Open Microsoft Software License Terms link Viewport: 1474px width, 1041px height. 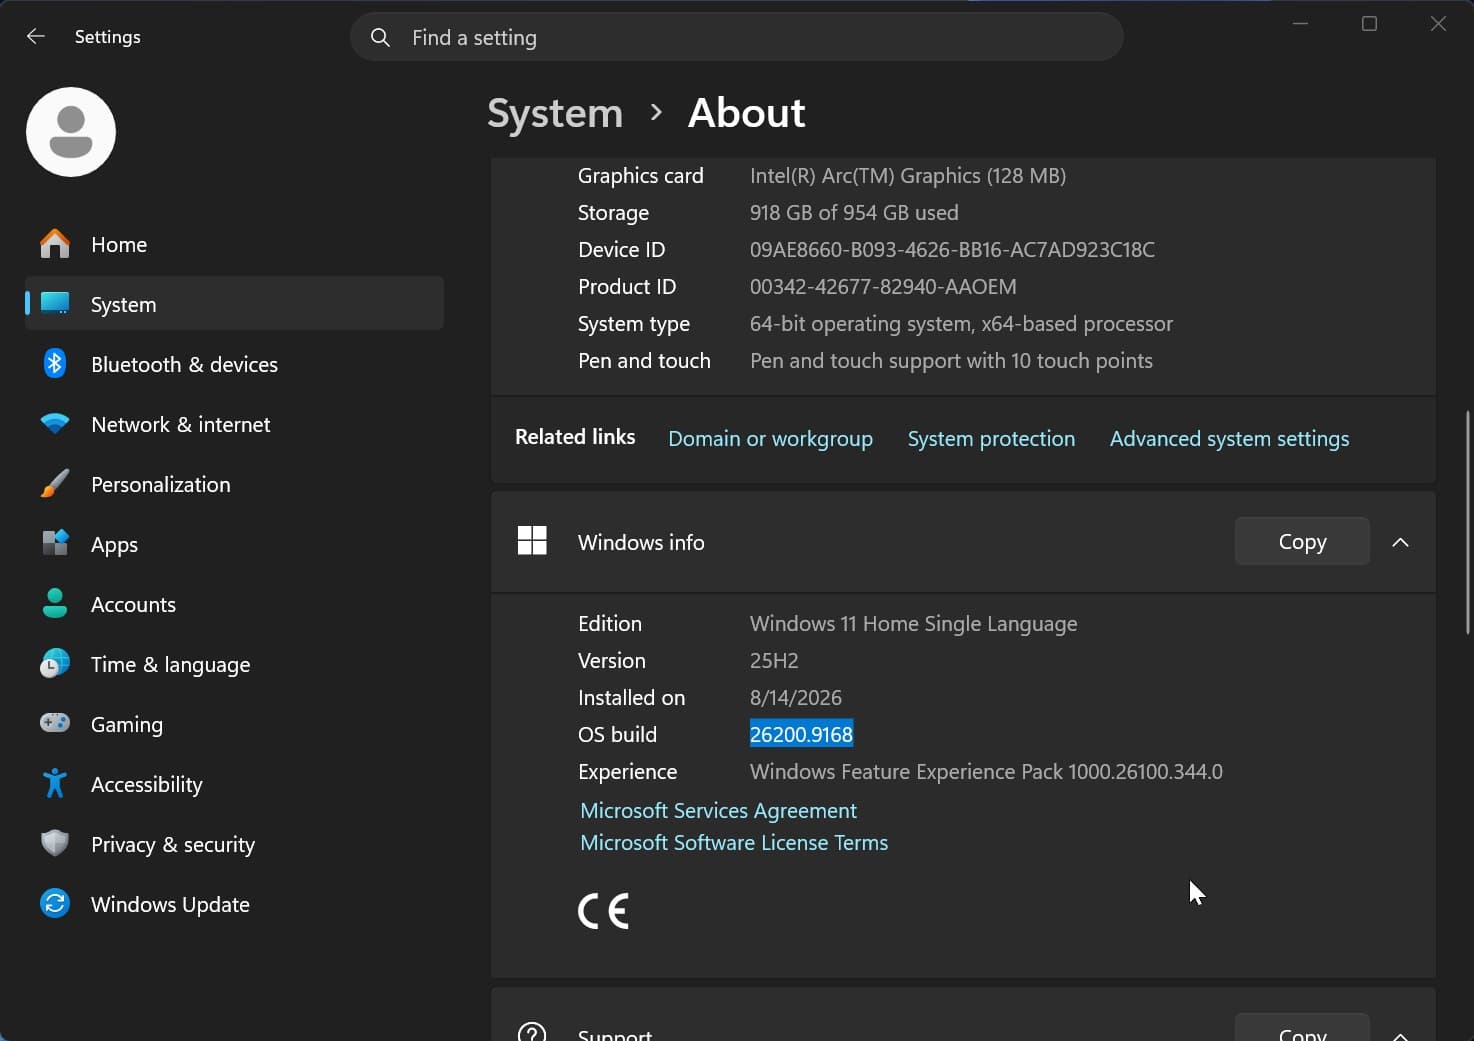point(734,843)
